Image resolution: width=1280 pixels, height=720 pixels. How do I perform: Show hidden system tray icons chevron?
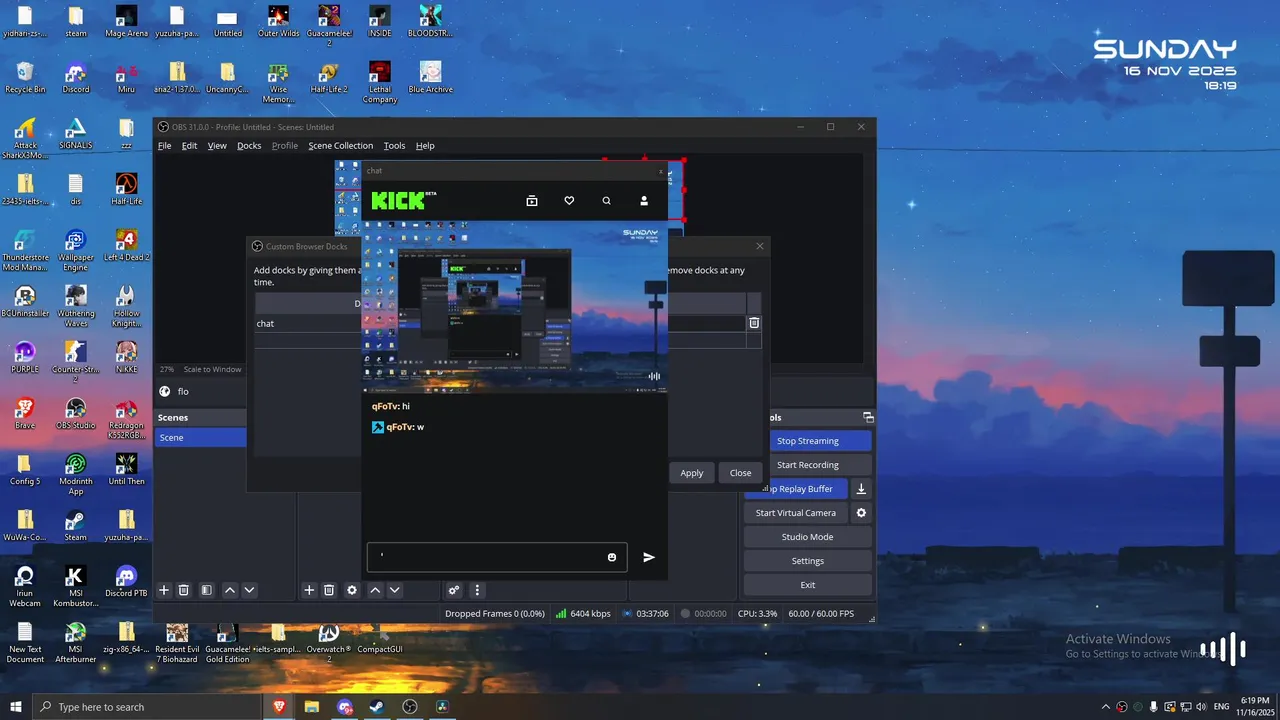pyautogui.click(x=1106, y=707)
